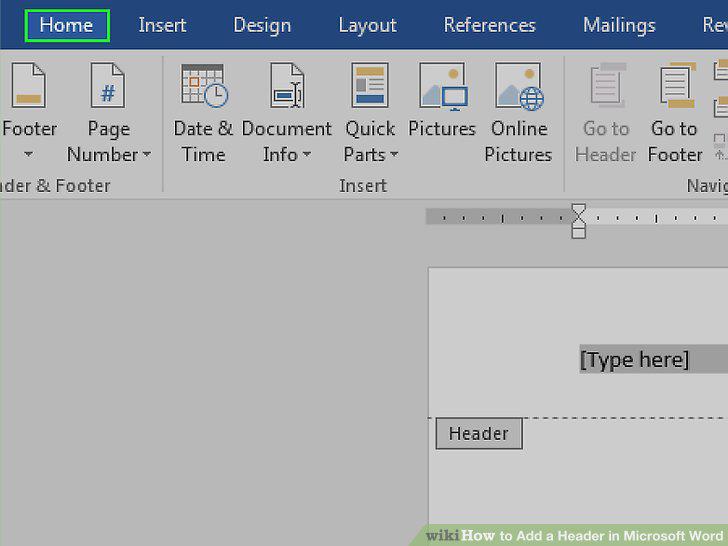Click the horizontal ruler bar
The image size is (728, 546).
click(577, 217)
